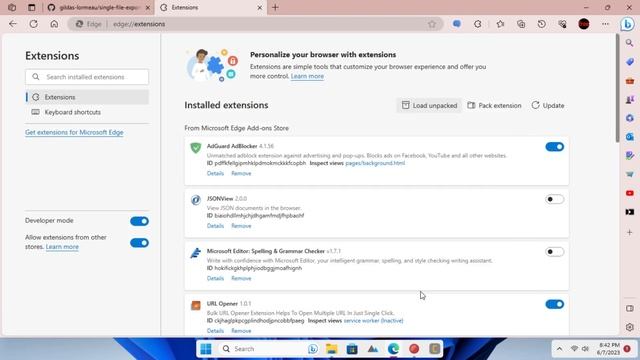This screenshot has width=640, height=360.
Task: Open sidebar settings gear icon
Action: point(630,327)
